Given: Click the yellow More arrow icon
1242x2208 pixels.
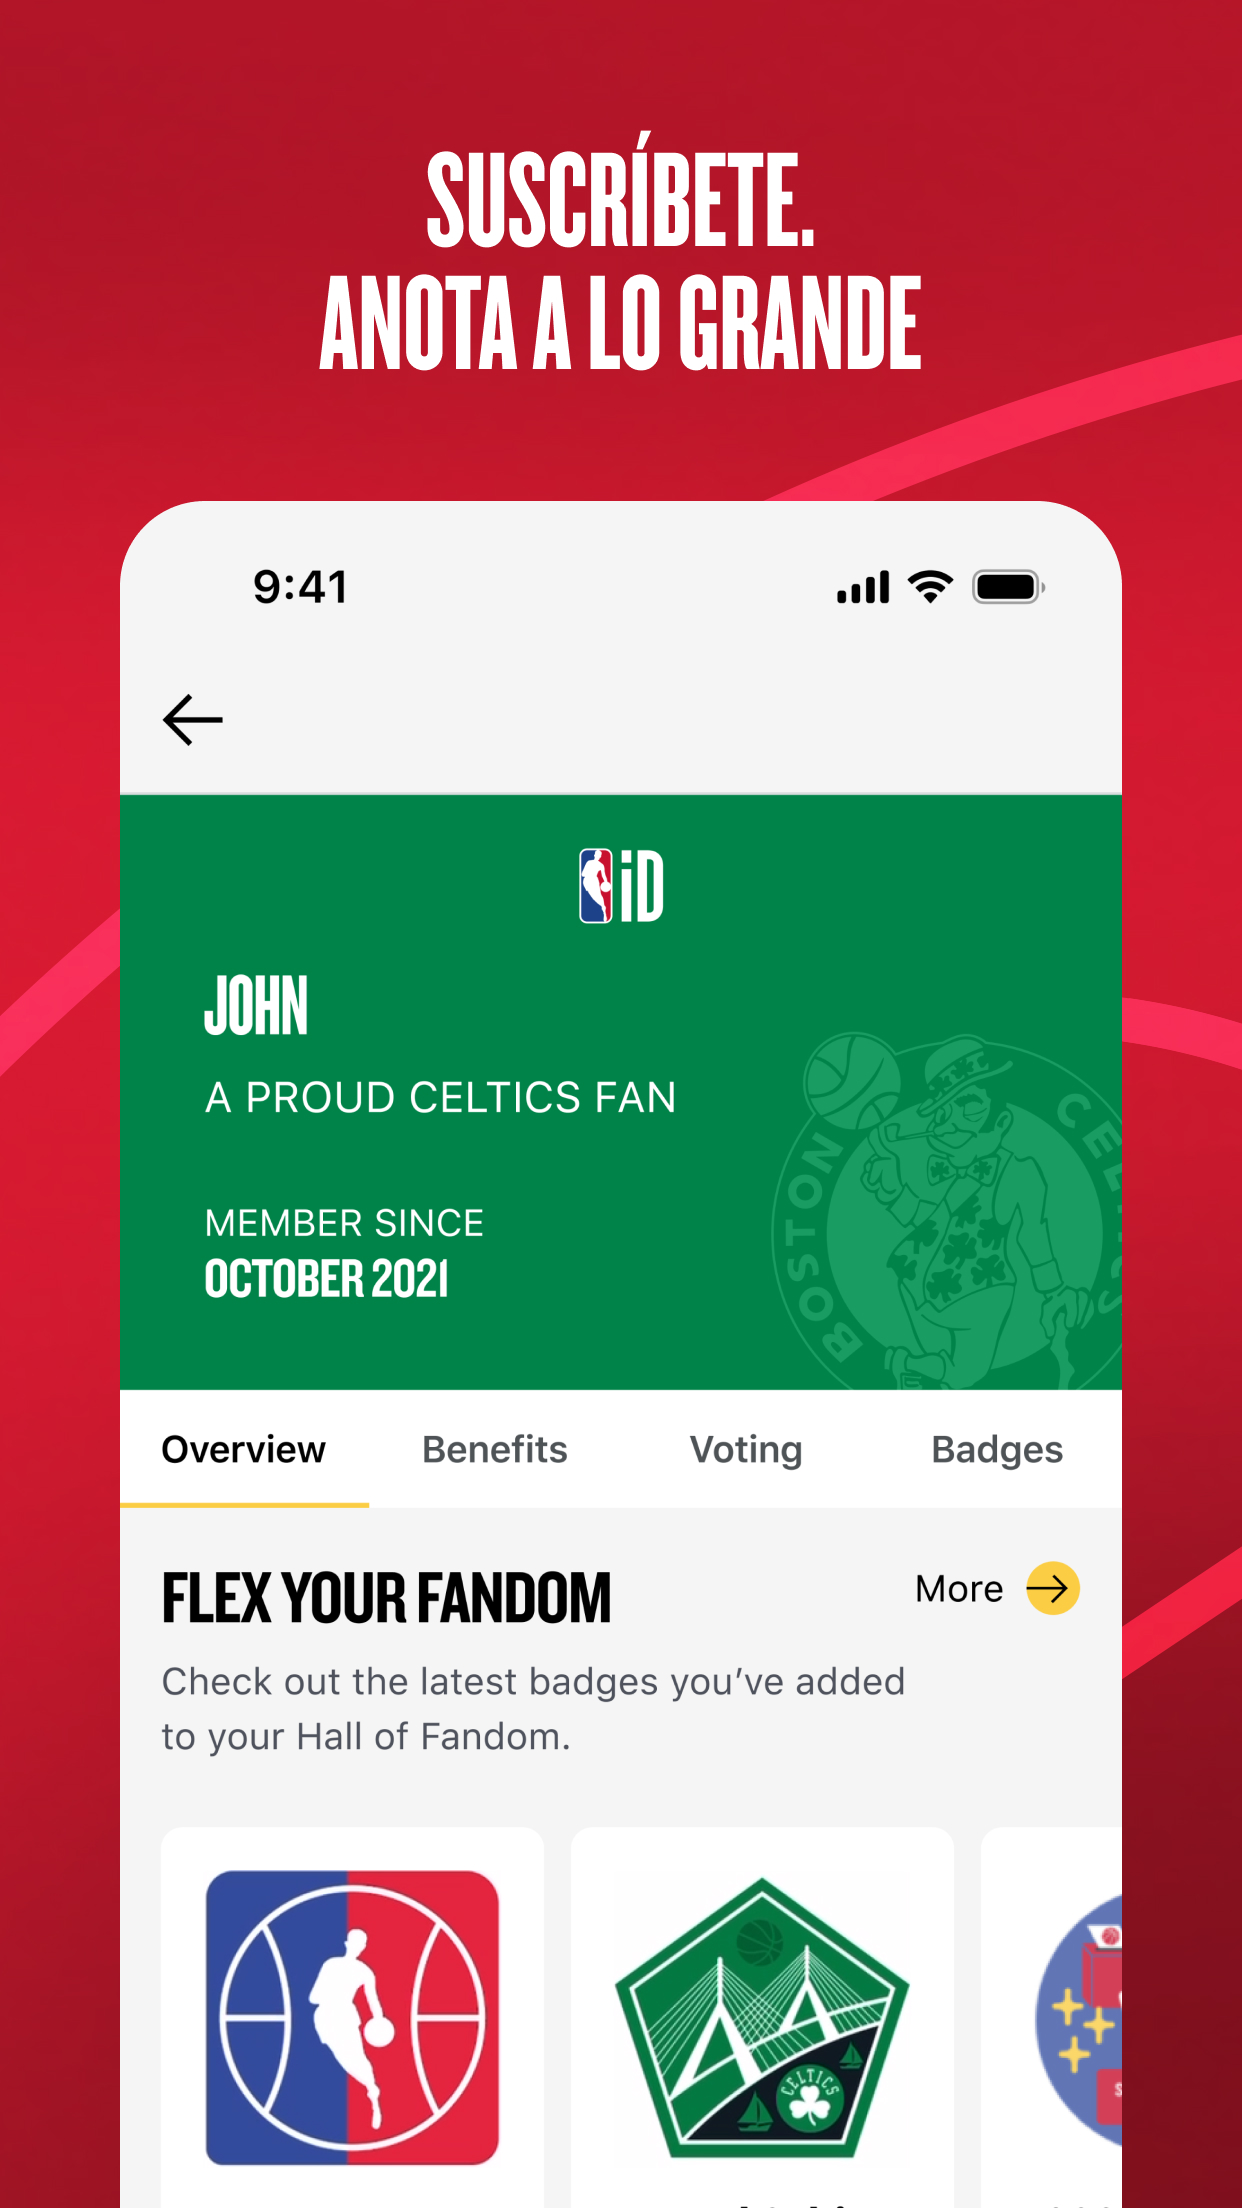Looking at the screenshot, I should (x=1053, y=1588).
